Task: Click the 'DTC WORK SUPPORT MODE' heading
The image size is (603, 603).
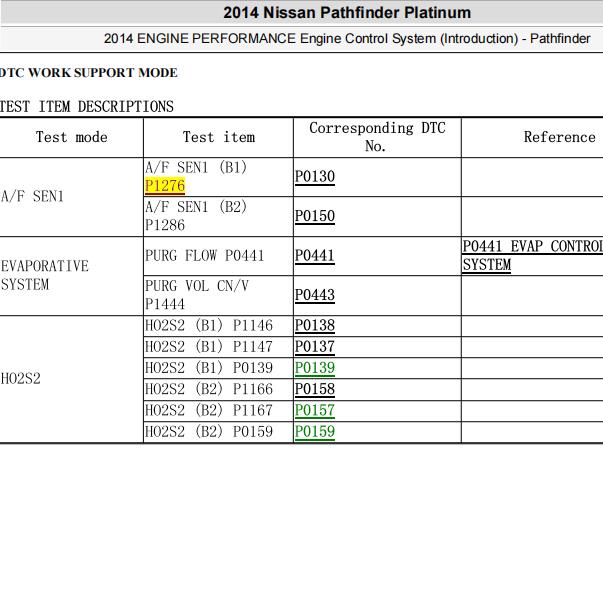Action: click(89, 73)
